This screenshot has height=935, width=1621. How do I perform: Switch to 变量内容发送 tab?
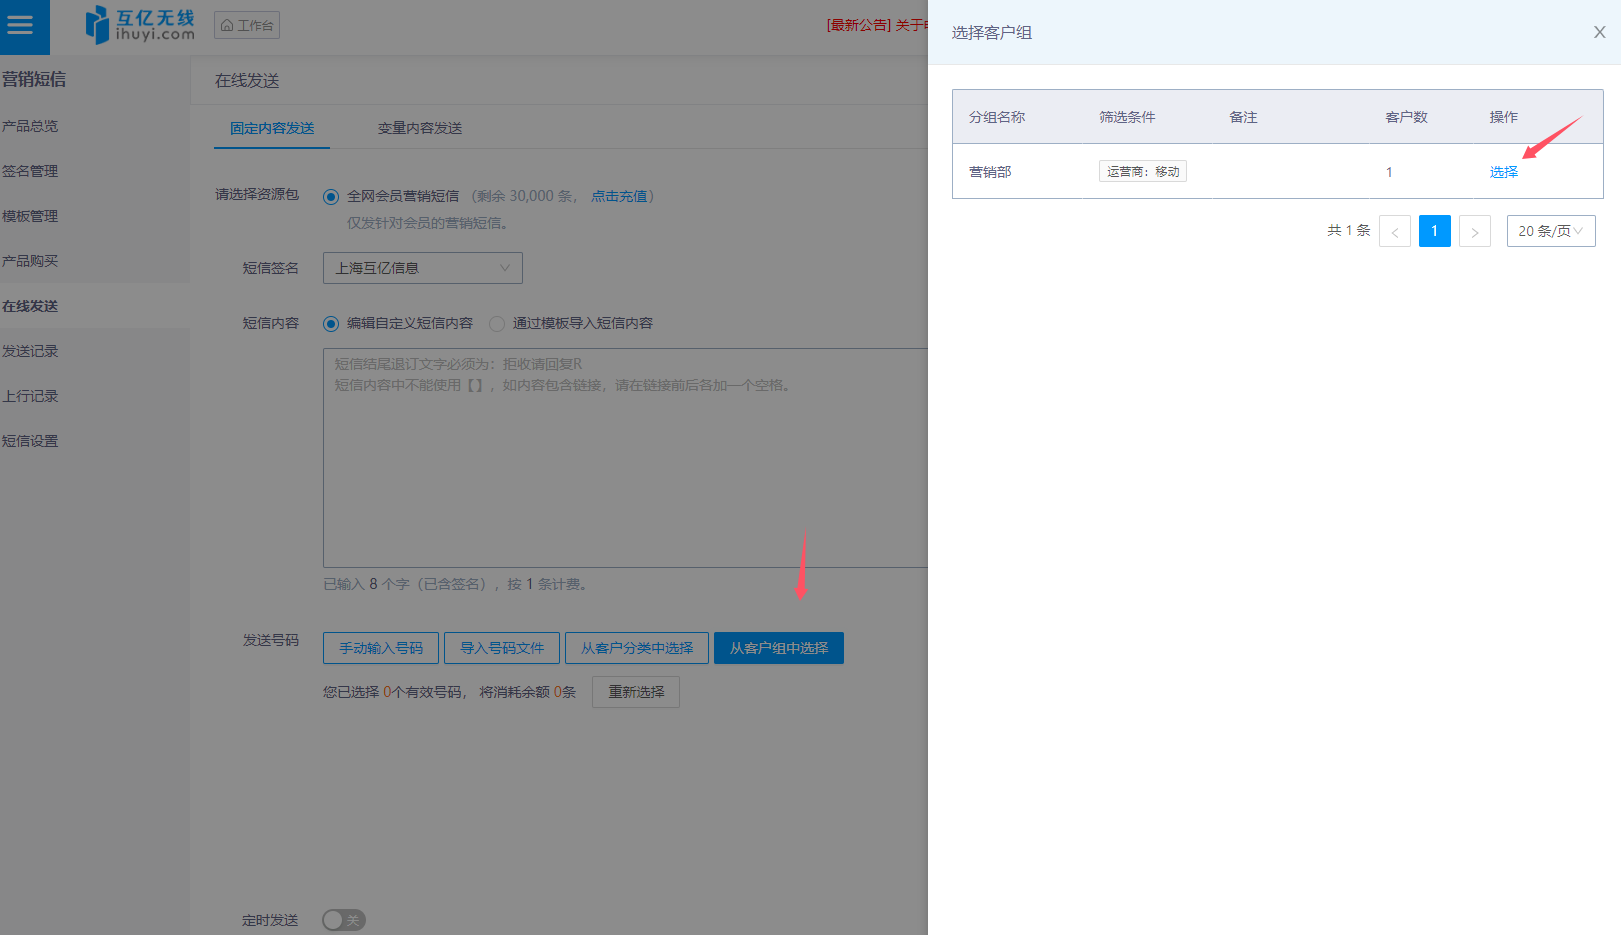point(420,128)
